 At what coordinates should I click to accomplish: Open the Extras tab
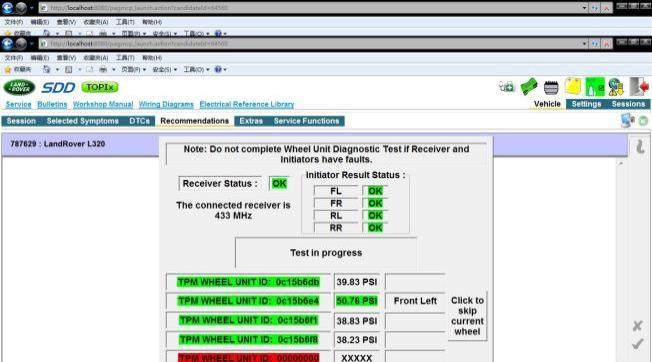[251, 121]
